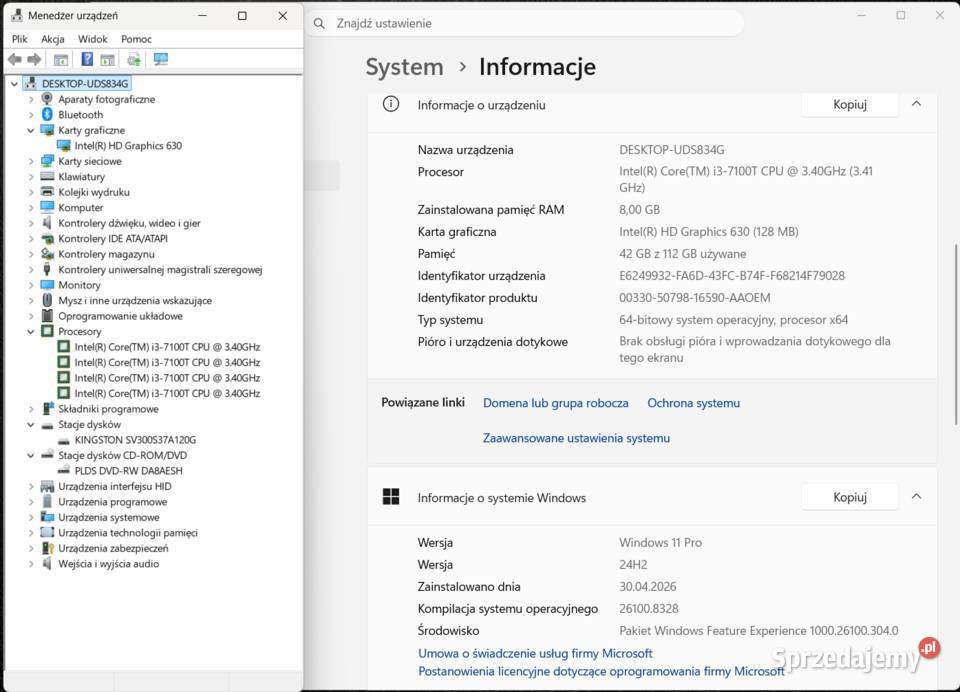Click the Windows 11 Pro value

pos(660,543)
